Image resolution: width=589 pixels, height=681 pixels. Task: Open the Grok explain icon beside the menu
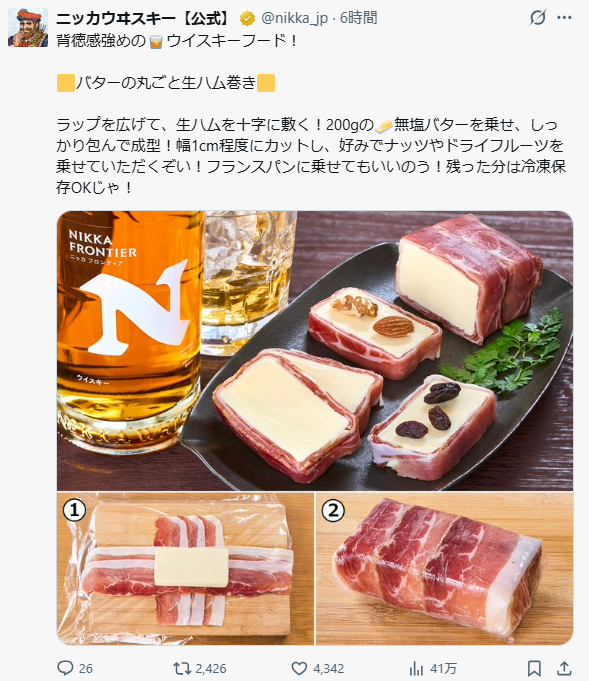coord(538,18)
